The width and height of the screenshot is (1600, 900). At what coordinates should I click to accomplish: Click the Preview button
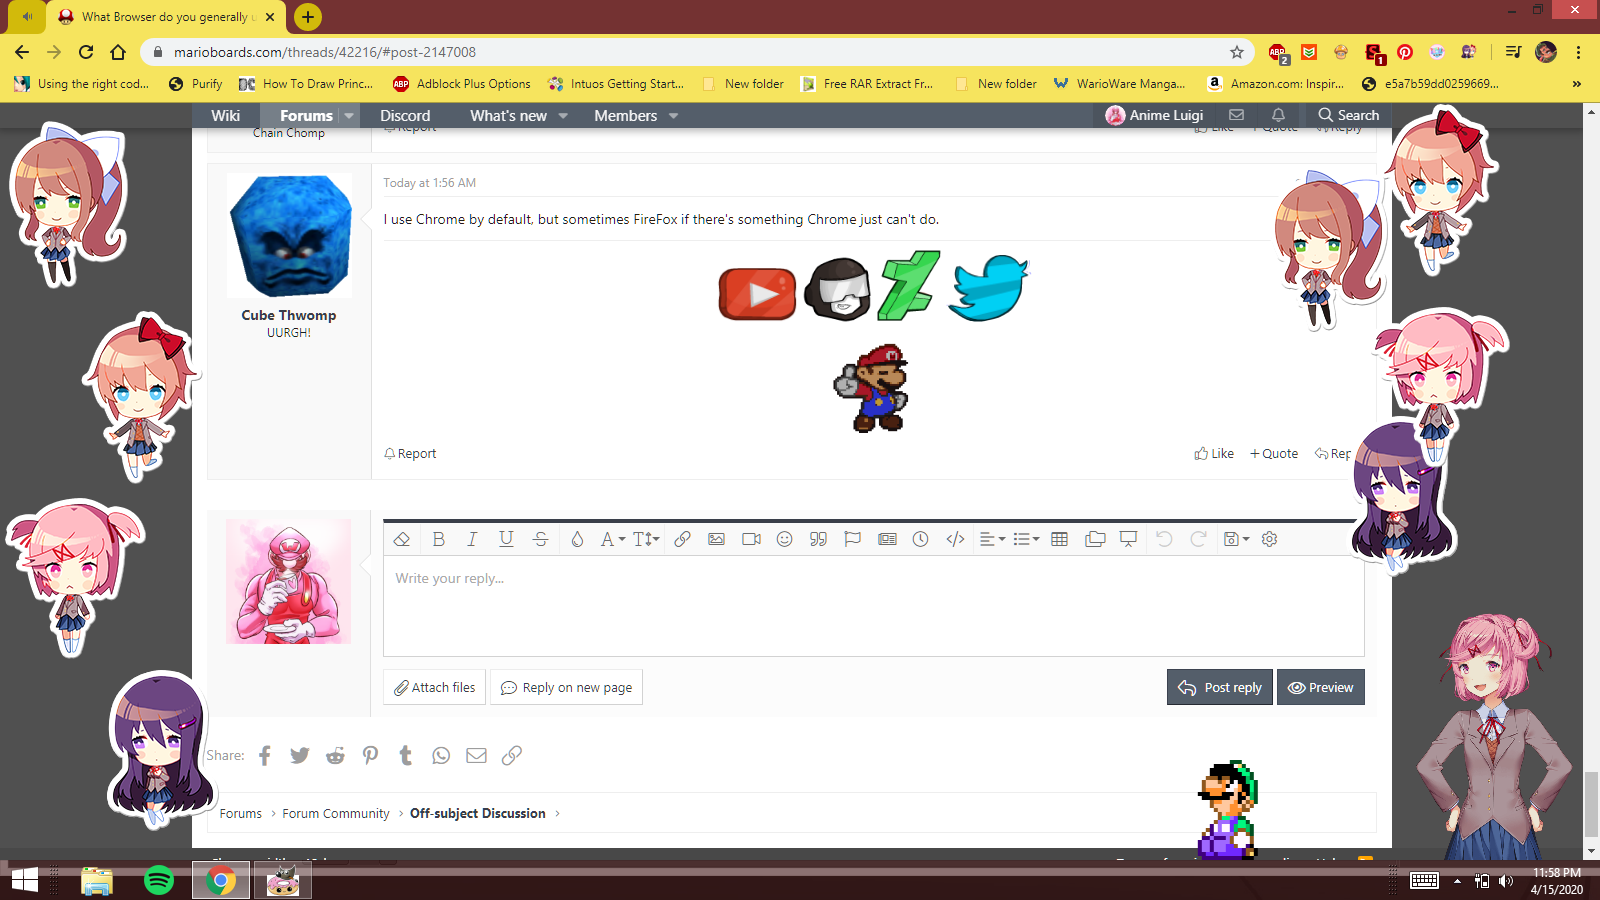1321,687
